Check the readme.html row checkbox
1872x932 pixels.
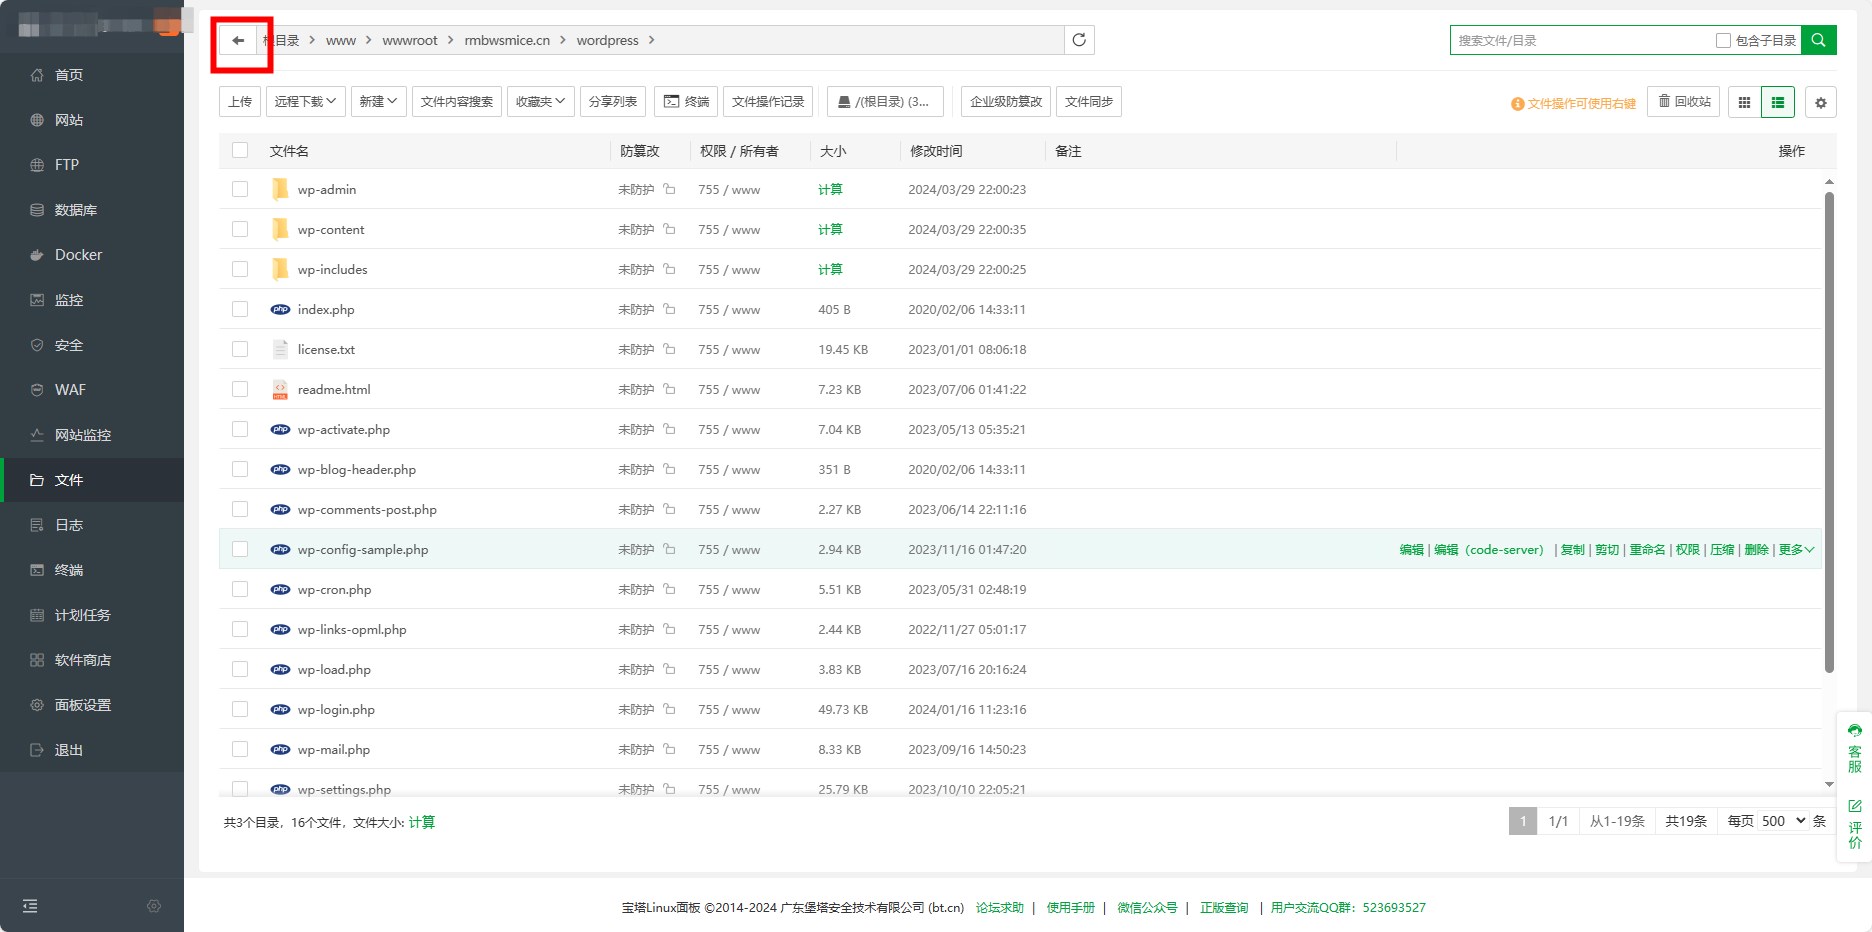pos(240,389)
